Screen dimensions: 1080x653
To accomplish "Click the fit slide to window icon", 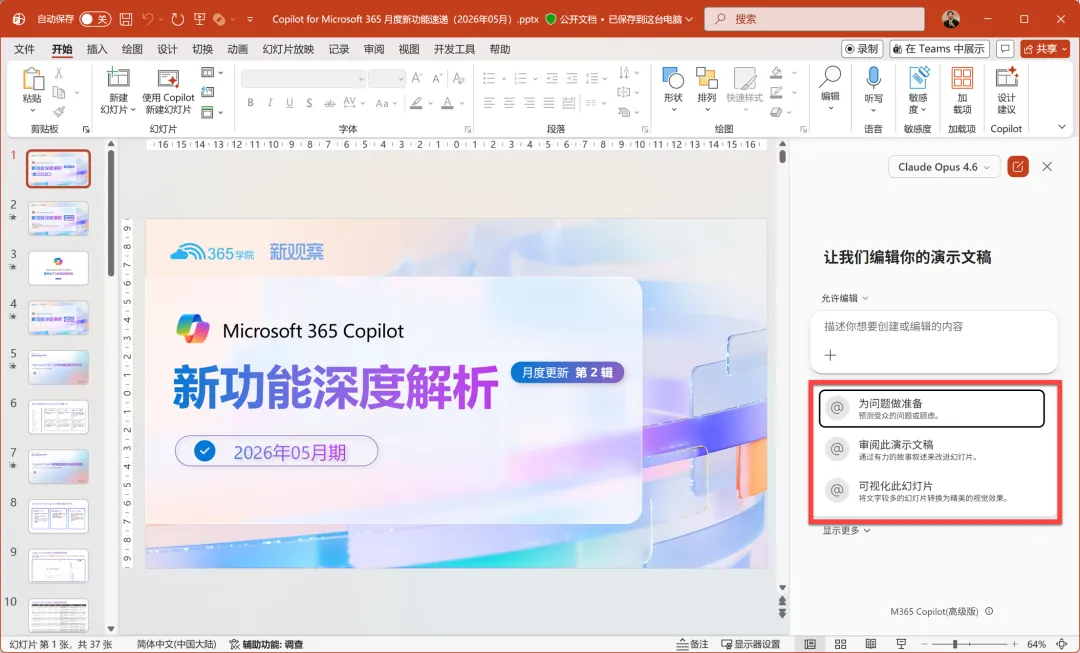I will click(1062, 644).
